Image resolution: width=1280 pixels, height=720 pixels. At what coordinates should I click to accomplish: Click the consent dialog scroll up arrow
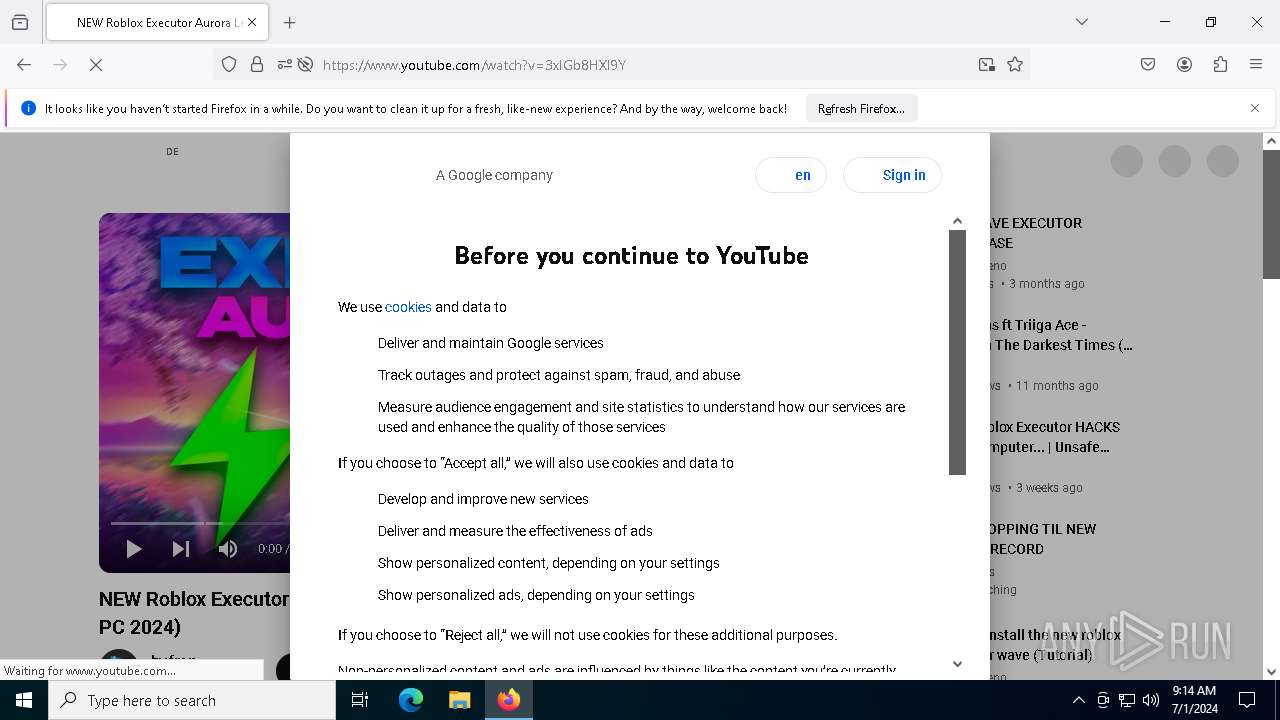[x=957, y=221]
